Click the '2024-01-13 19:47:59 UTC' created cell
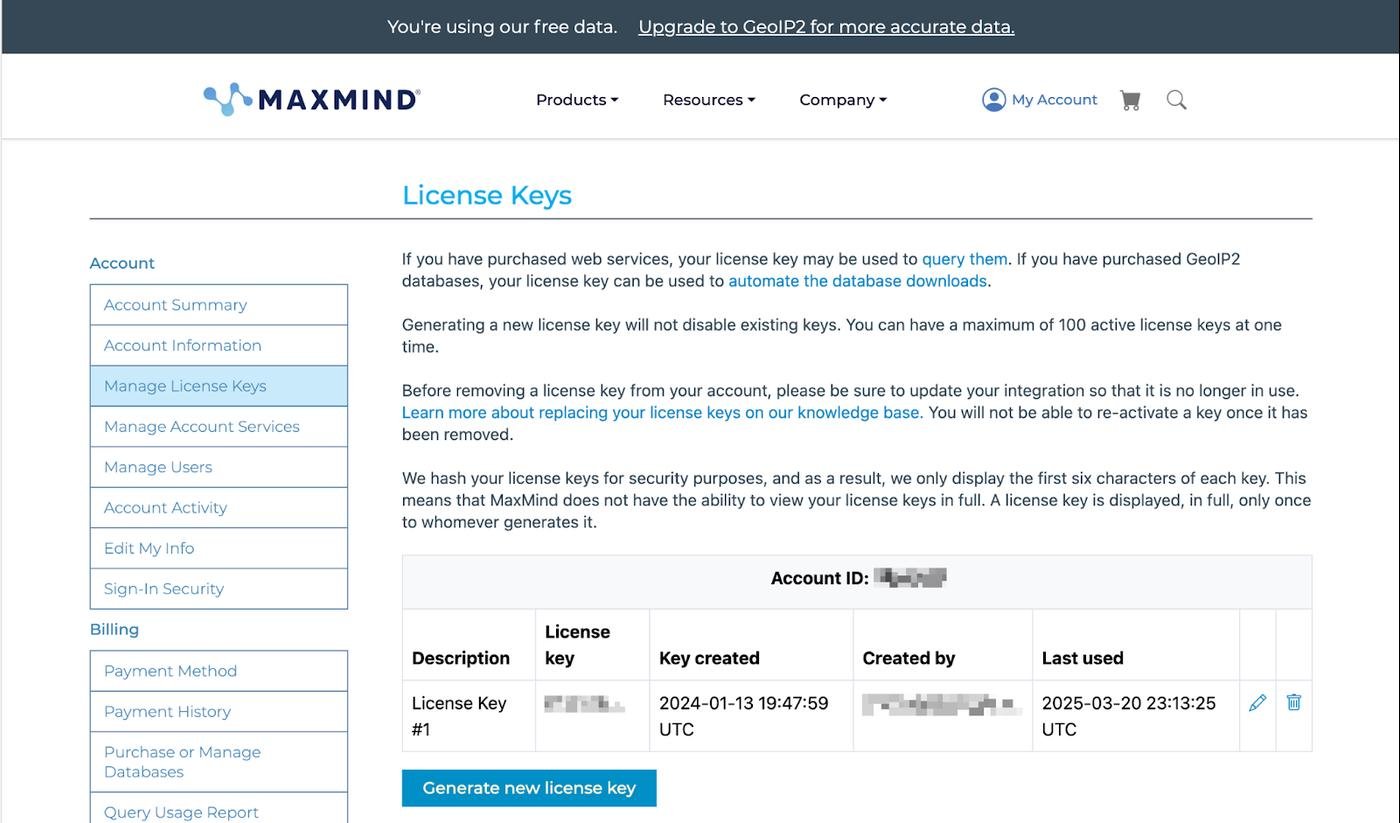This screenshot has width=1400, height=823. pyautogui.click(x=751, y=716)
